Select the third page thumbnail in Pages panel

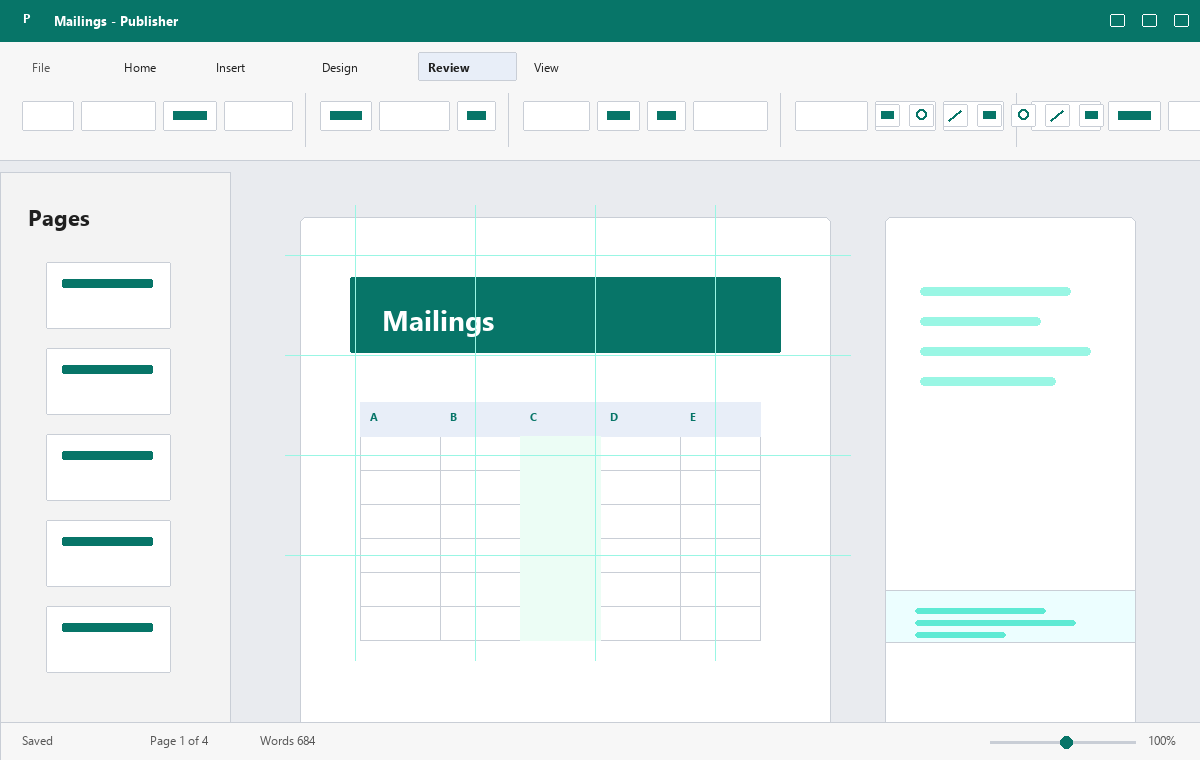click(x=108, y=467)
